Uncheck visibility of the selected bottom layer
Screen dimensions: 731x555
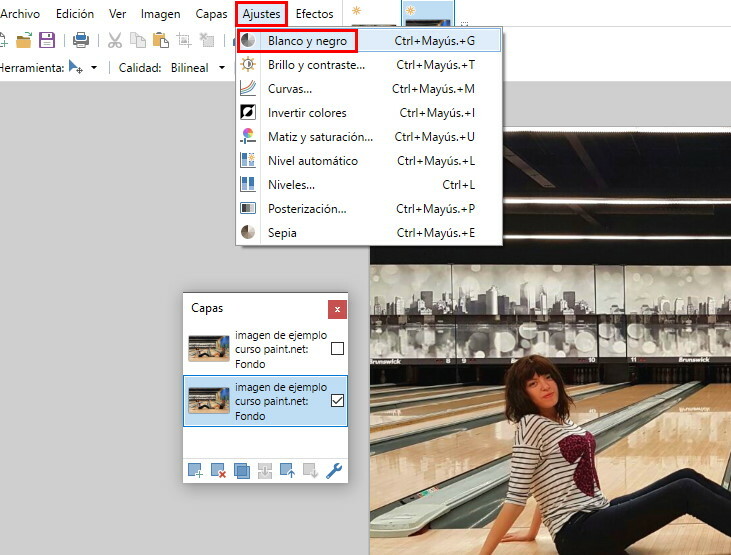point(337,401)
